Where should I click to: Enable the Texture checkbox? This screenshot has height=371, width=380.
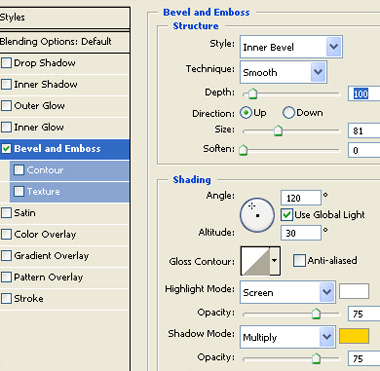point(19,191)
